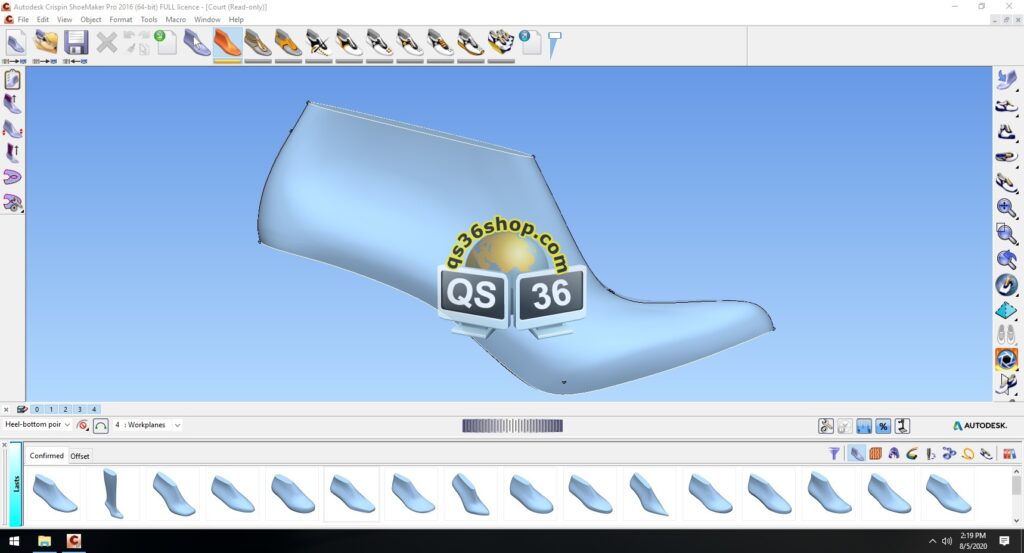Click the striped progress slider bar
The width and height of the screenshot is (1024, 553).
513,426
